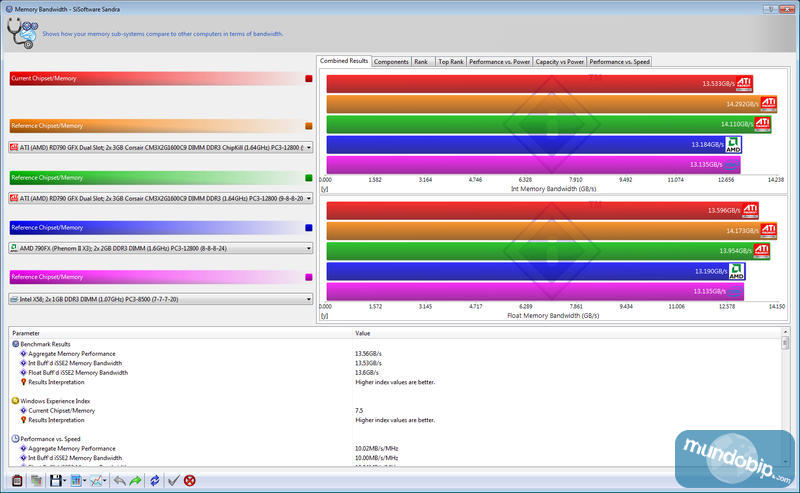Click the AMD logo on the blue Int bar

click(x=734, y=144)
